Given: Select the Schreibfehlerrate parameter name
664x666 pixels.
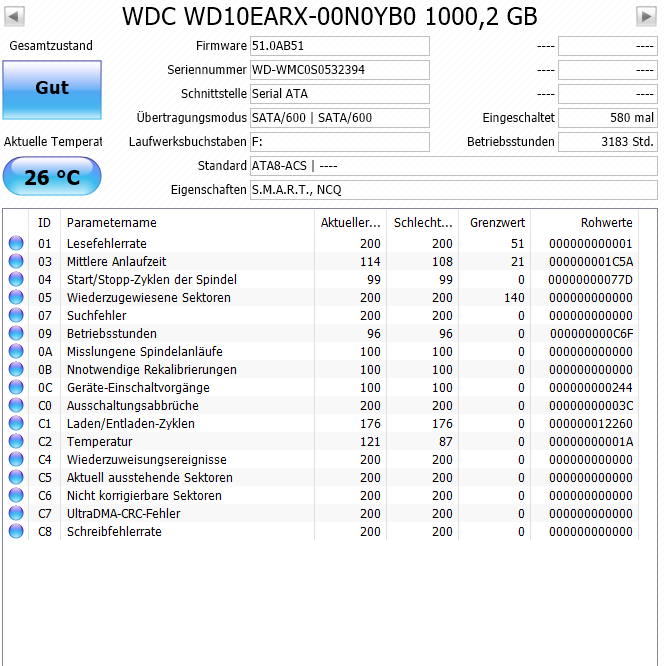Looking at the screenshot, I should [114, 531].
